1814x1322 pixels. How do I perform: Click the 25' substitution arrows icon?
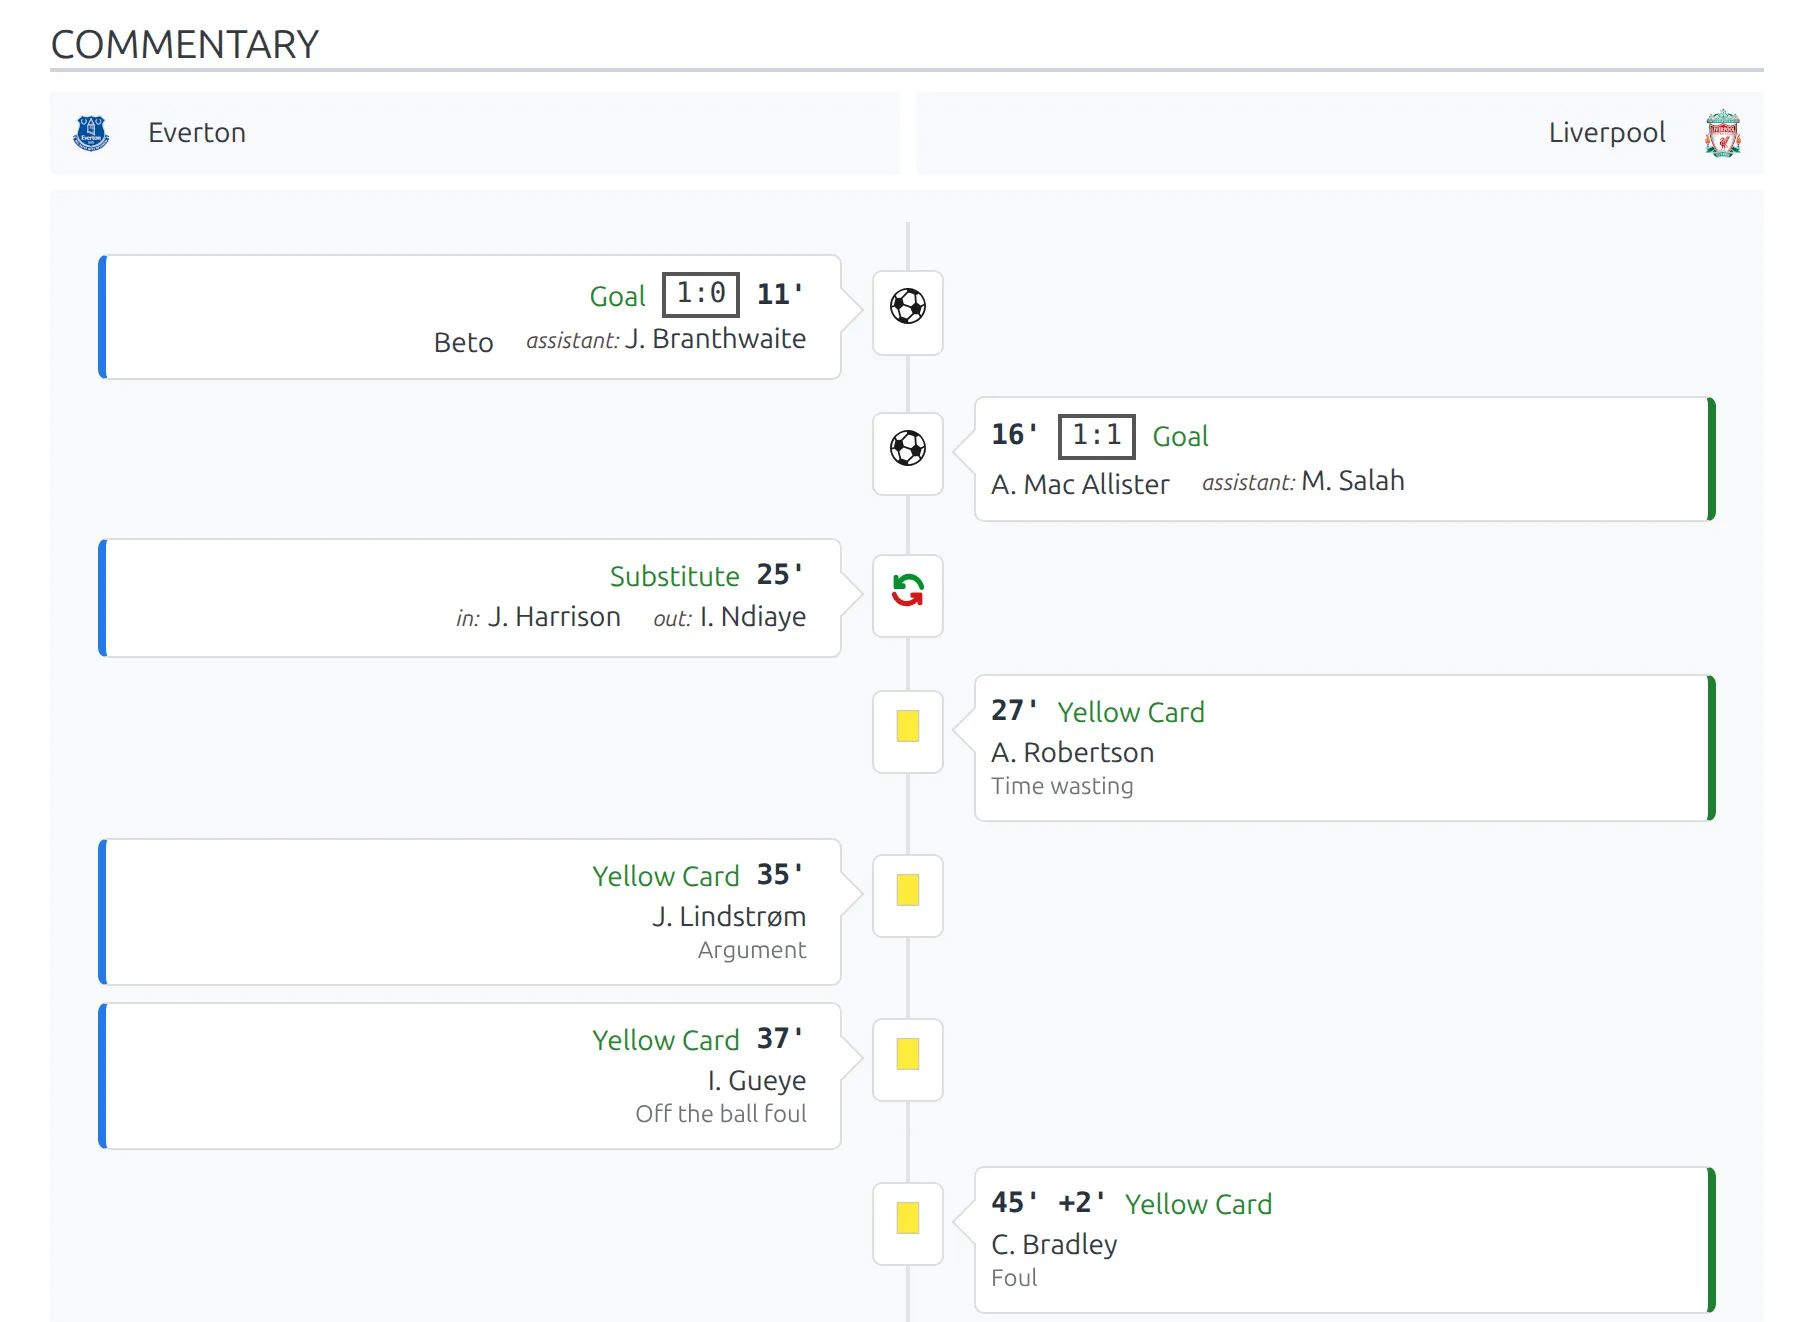point(908,590)
